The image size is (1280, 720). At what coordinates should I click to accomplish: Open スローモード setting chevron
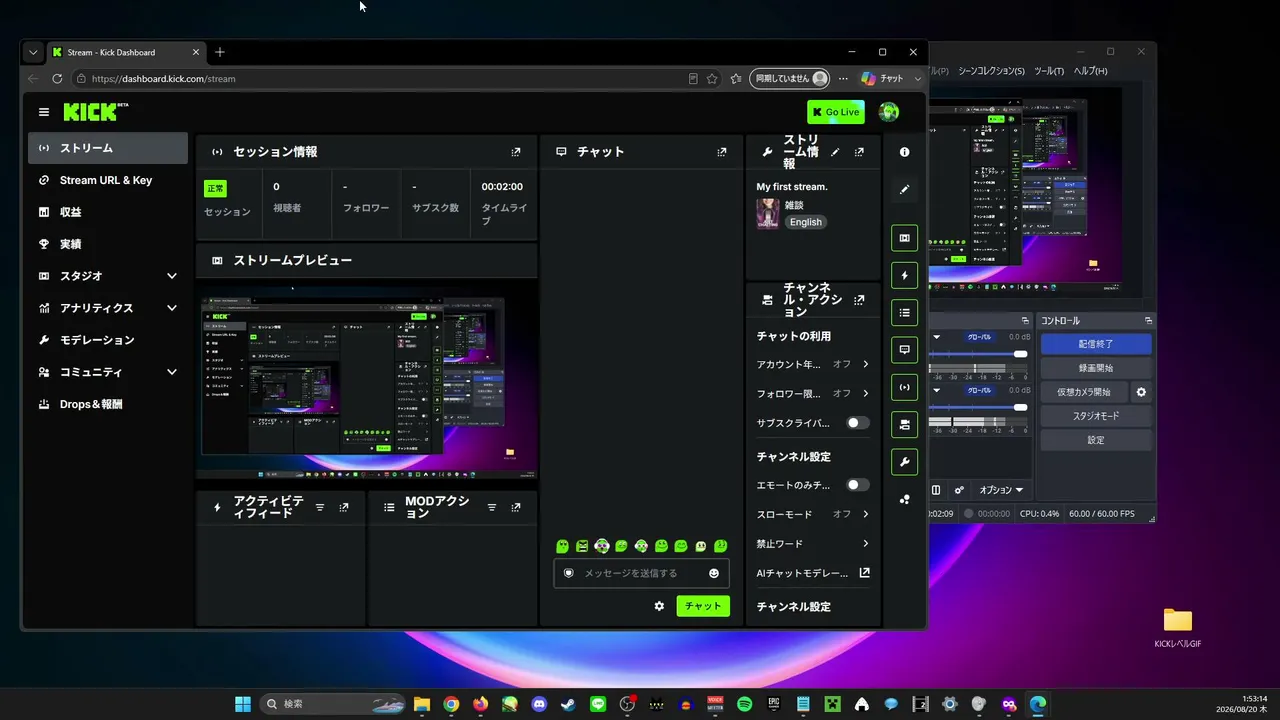click(865, 514)
